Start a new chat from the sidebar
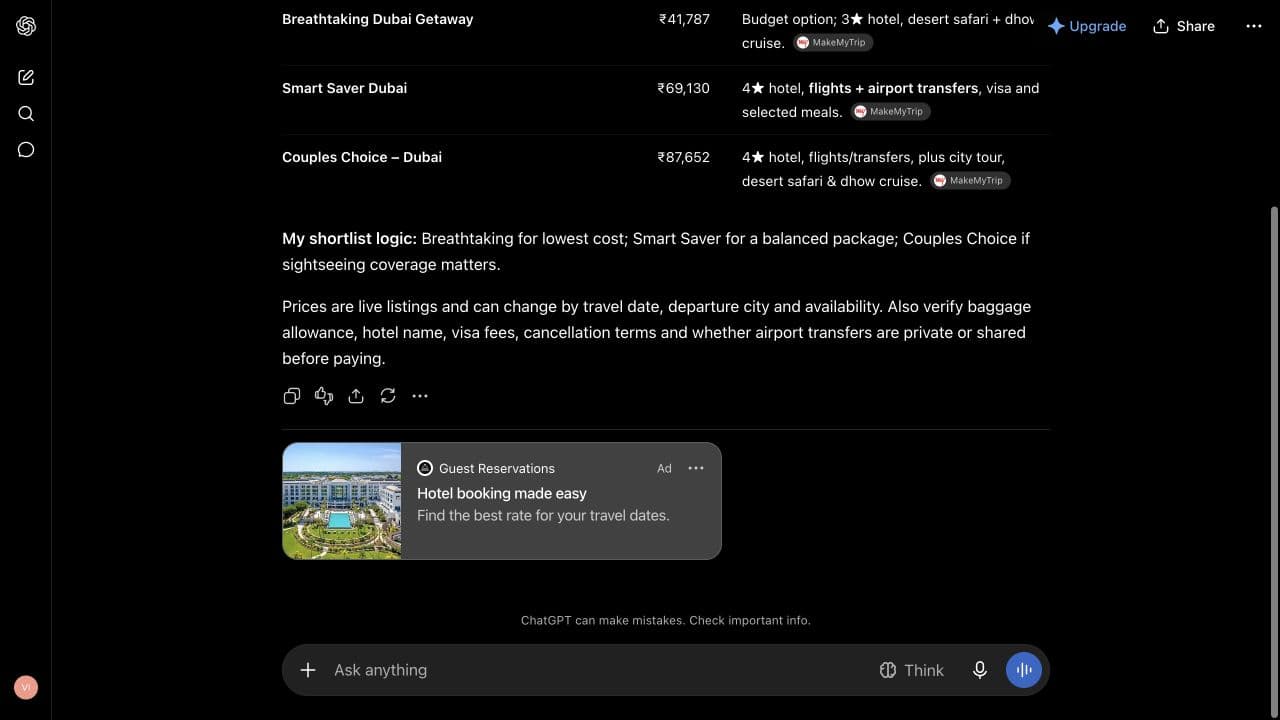The image size is (1280, 720). pyautogui.click(x=26, y=77)
